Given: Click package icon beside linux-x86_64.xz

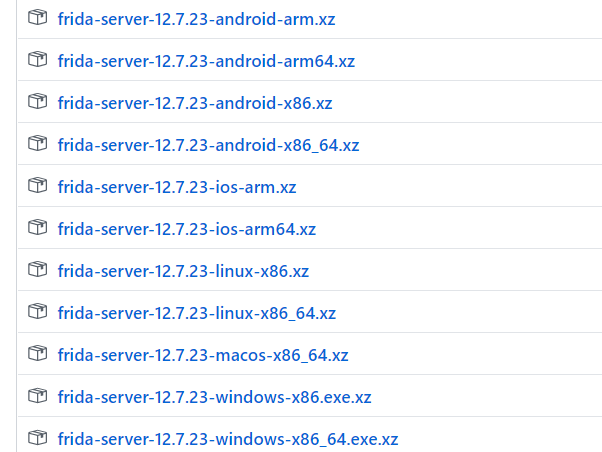Looking at the screenshot, I should tap(38, 311).
